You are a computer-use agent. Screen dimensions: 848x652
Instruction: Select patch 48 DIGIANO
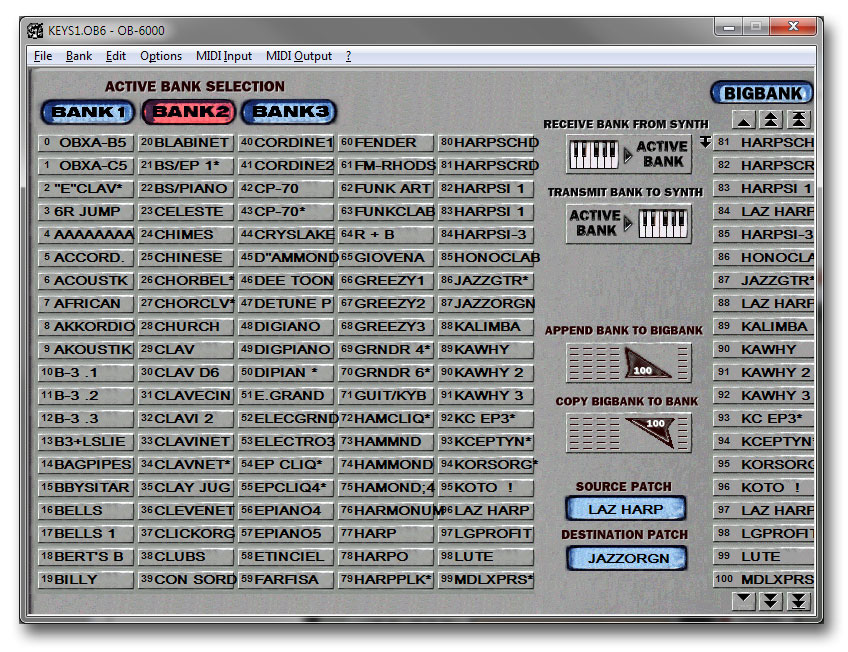tap(286, 327)
